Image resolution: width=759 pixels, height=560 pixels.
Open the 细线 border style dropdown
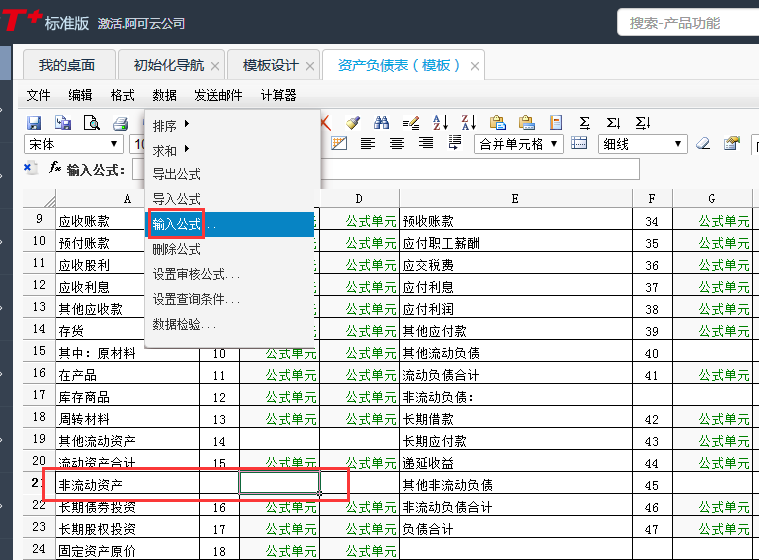click(x=679, y=144)
